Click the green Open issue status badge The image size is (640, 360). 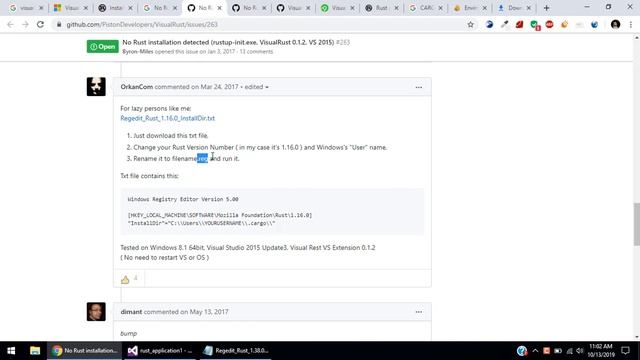point(102,47)
